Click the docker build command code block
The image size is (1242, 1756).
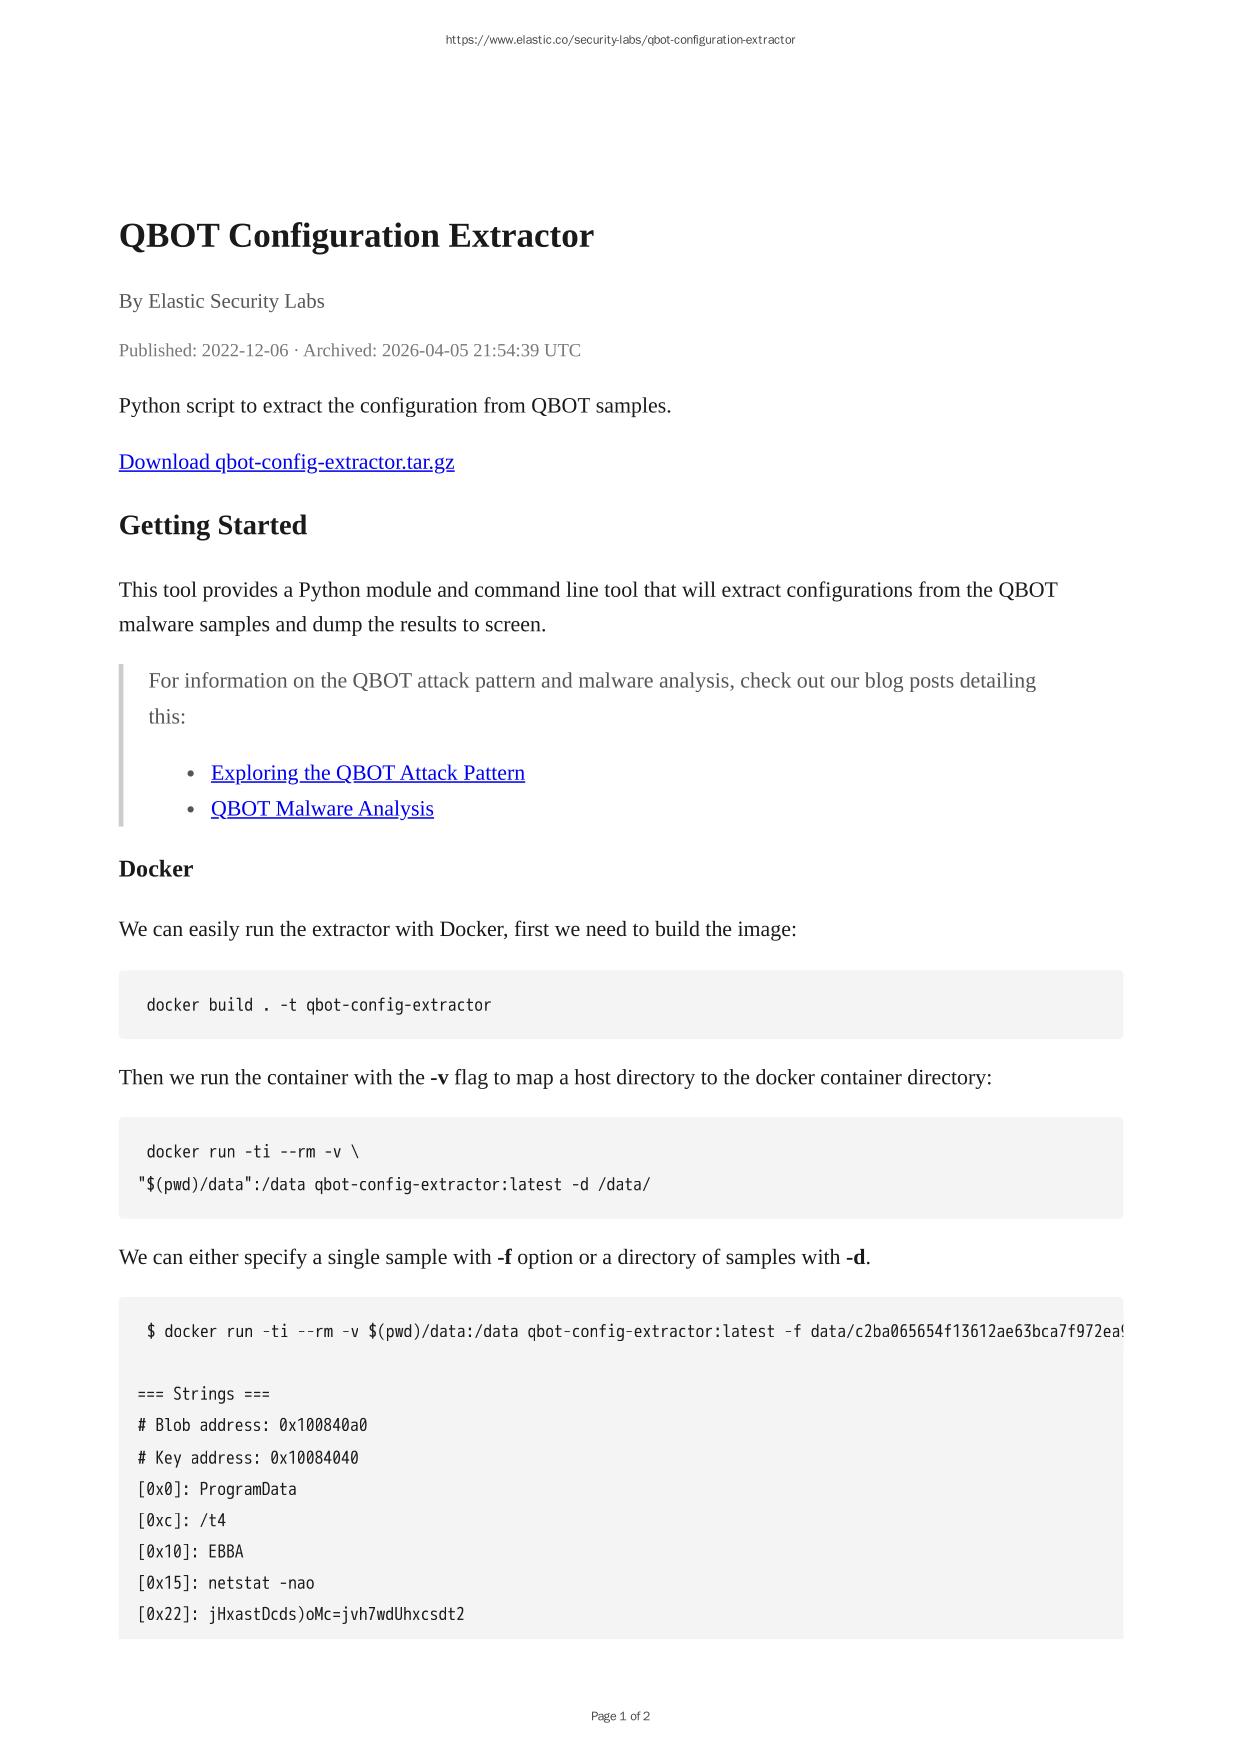319,1005
